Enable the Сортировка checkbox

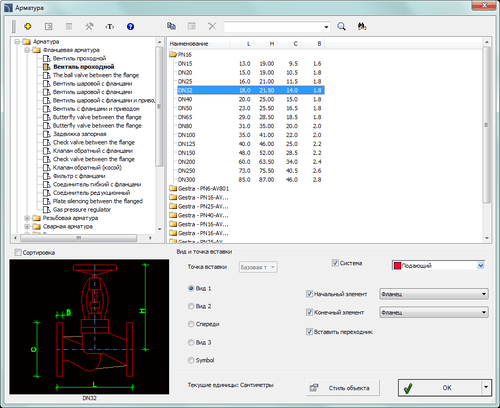point(18,252)
